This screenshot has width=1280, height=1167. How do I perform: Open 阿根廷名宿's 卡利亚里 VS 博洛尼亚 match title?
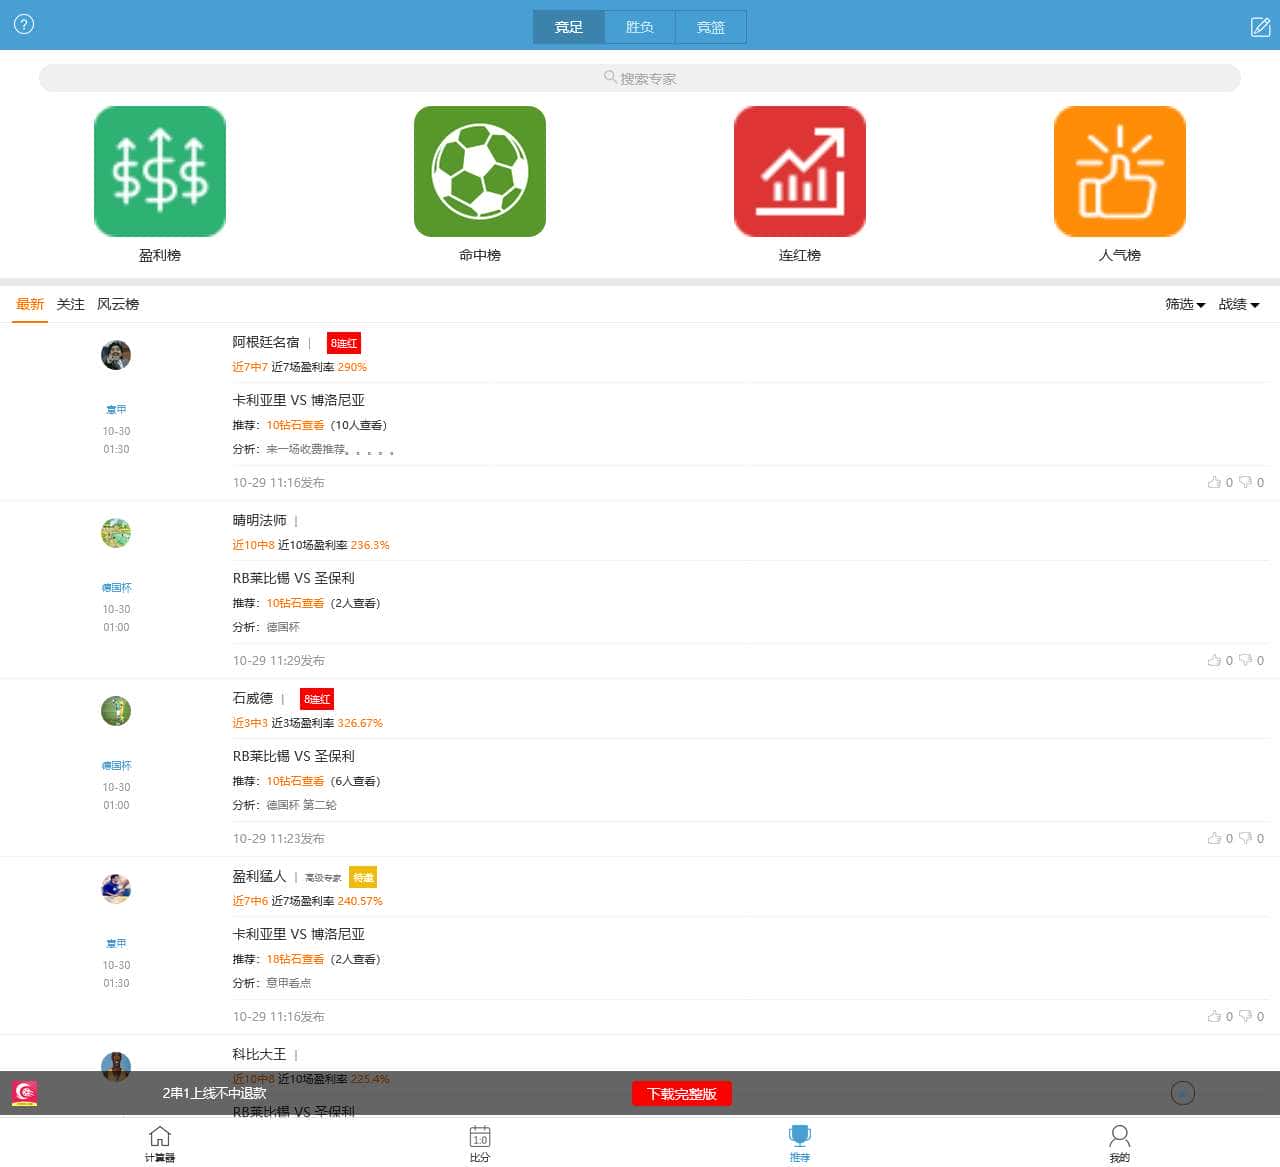click(299, 400)
